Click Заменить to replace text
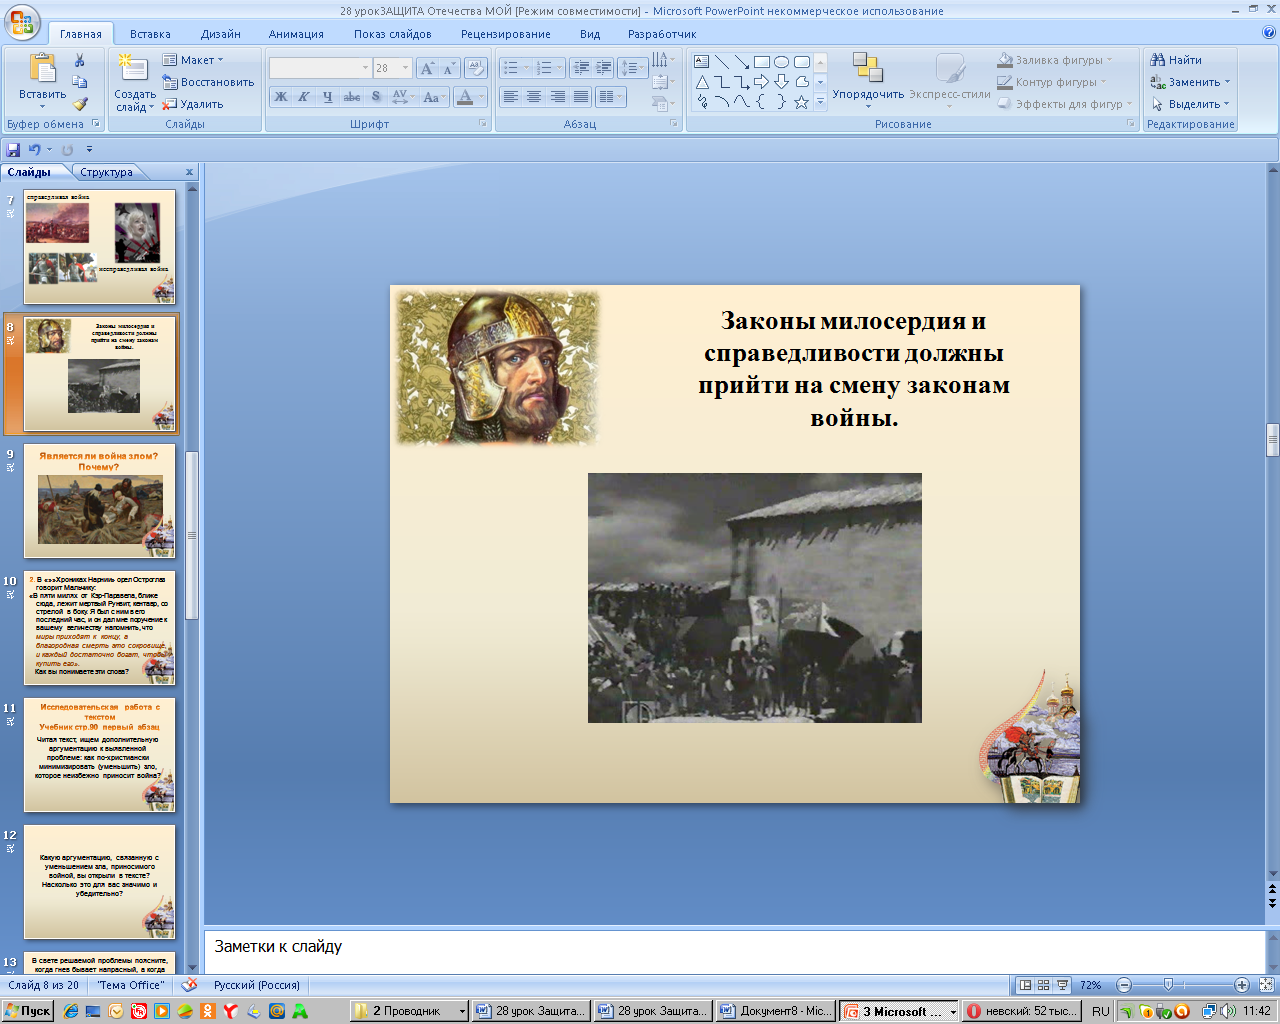 pos(1190,82)
